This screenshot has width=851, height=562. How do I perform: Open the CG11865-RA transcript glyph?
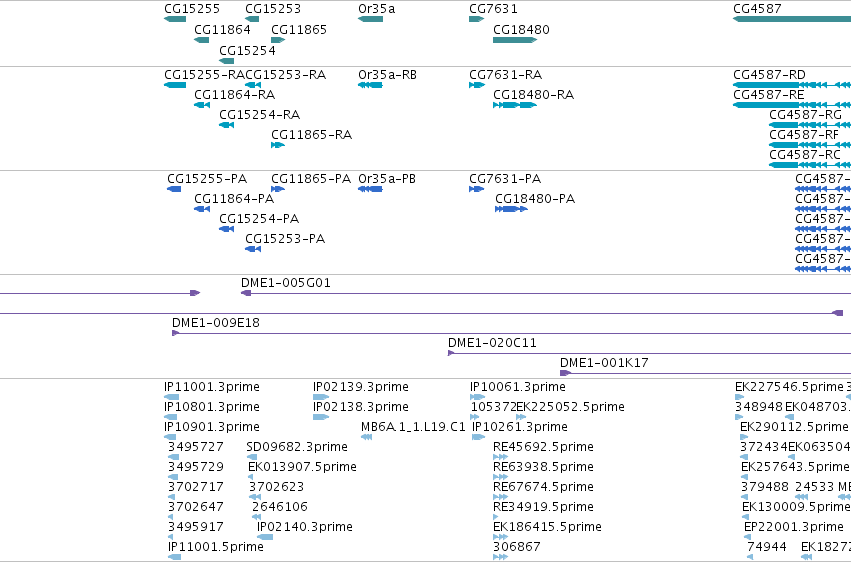pyautogui.click(x=278, y=145)
